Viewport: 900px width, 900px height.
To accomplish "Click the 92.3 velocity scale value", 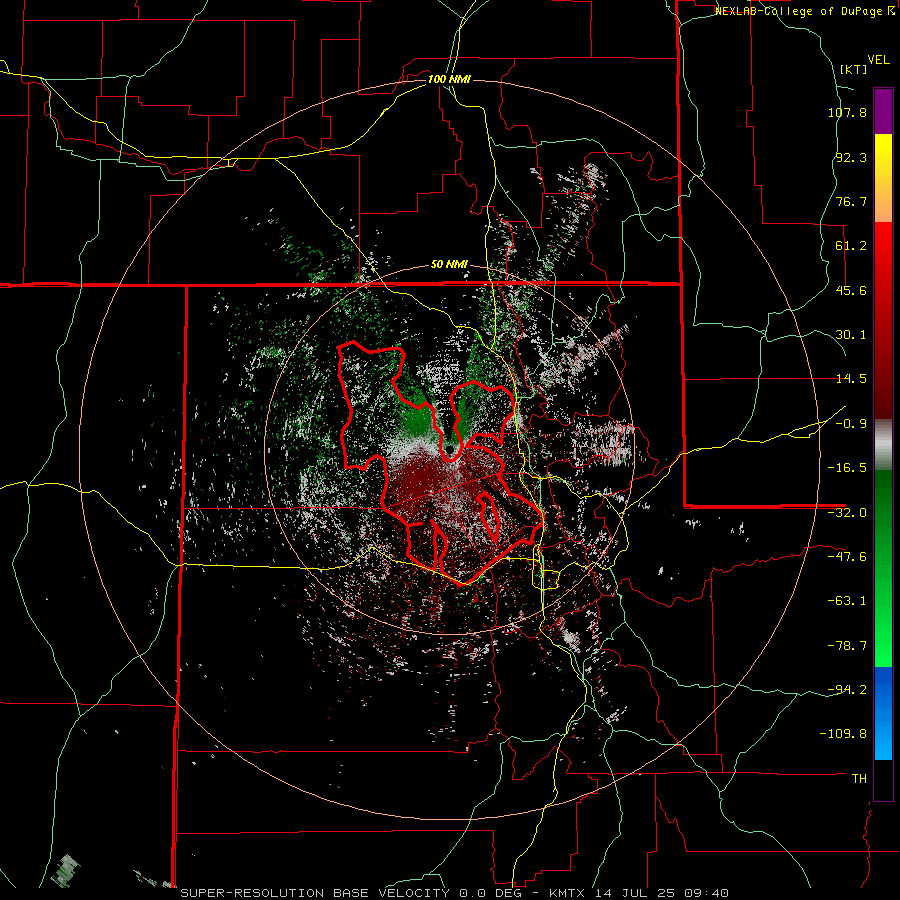I will (x=851, y=157).
